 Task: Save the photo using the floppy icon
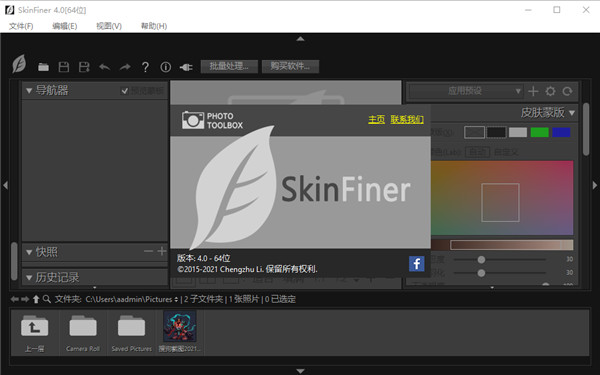pyautogui.click(x=64, y=67)
